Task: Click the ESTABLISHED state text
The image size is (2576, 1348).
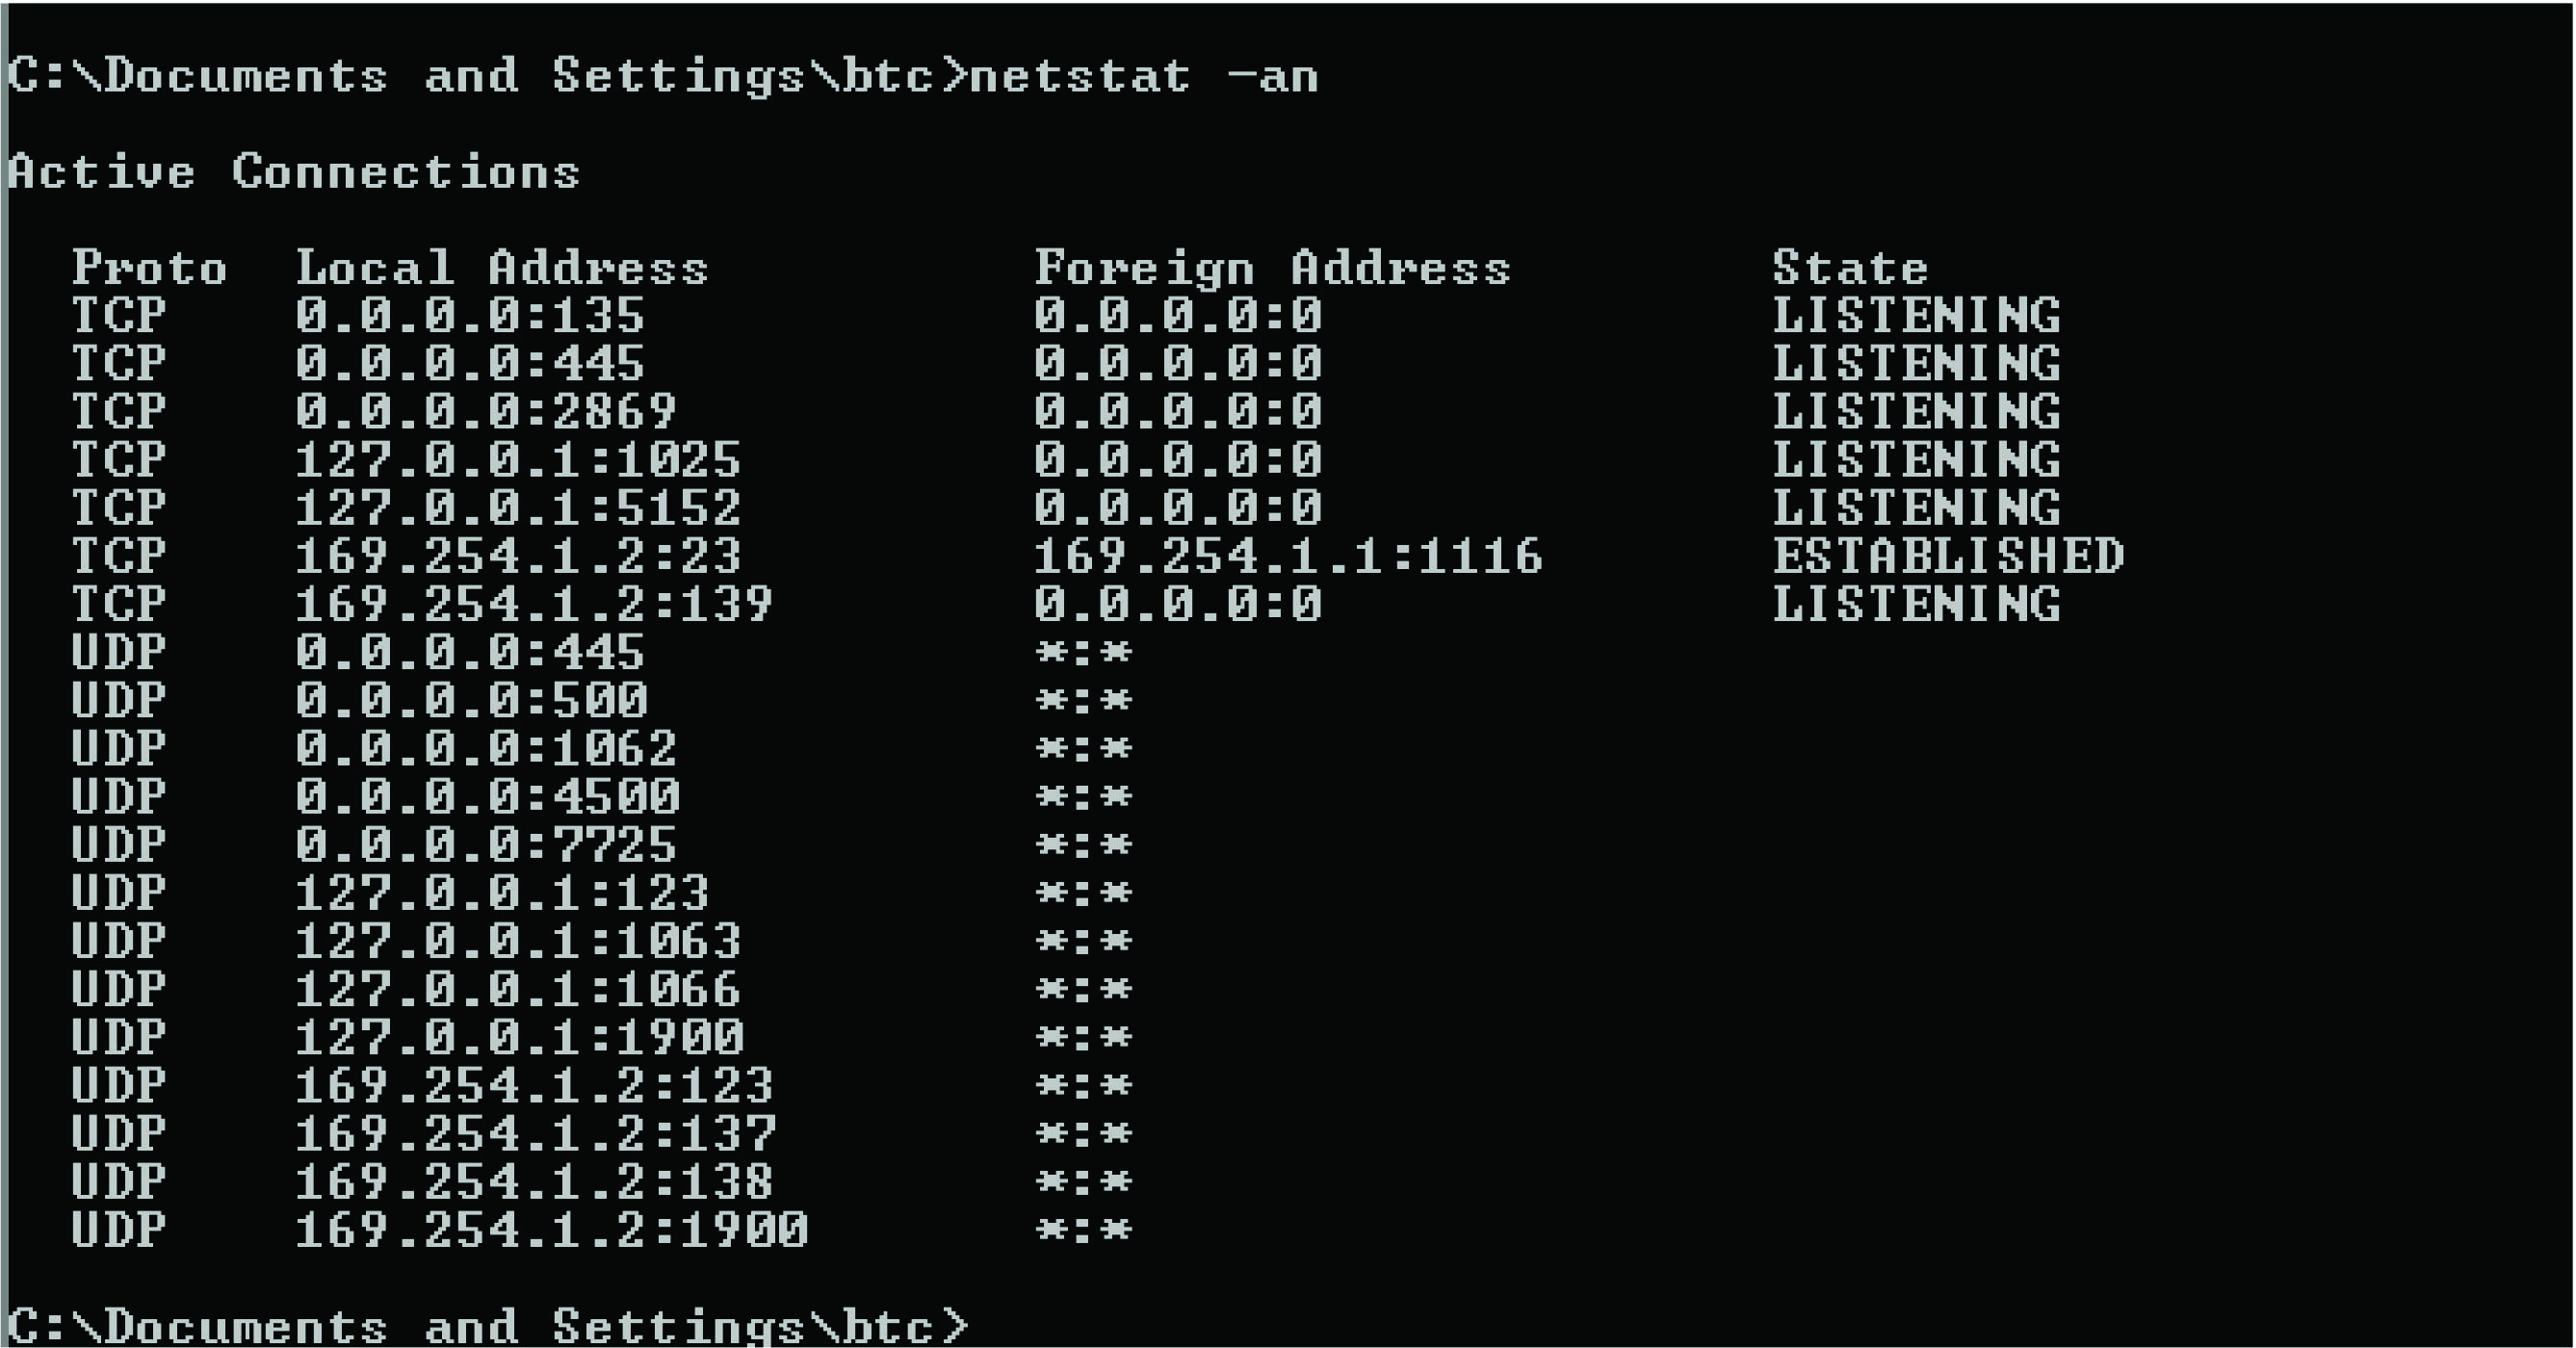Action: [x=1948, y=556]
